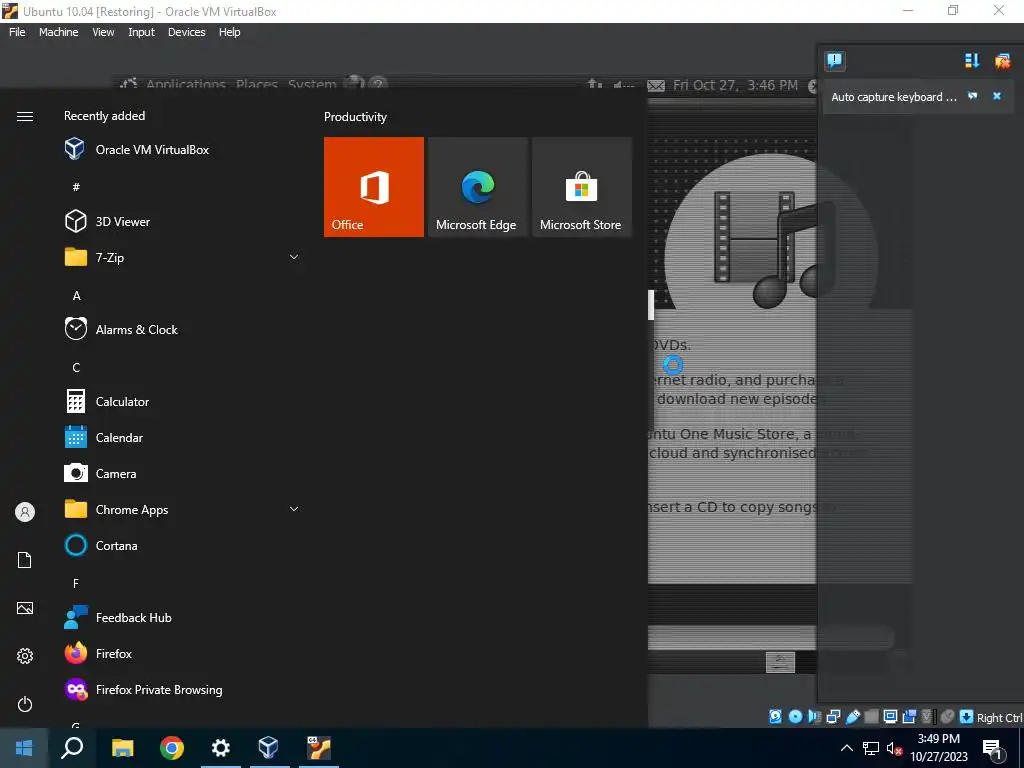Click the delete finished notifications icon
Image resolution: width=1024 pixels, height=768 pixels.
[x=1002, y=61]
